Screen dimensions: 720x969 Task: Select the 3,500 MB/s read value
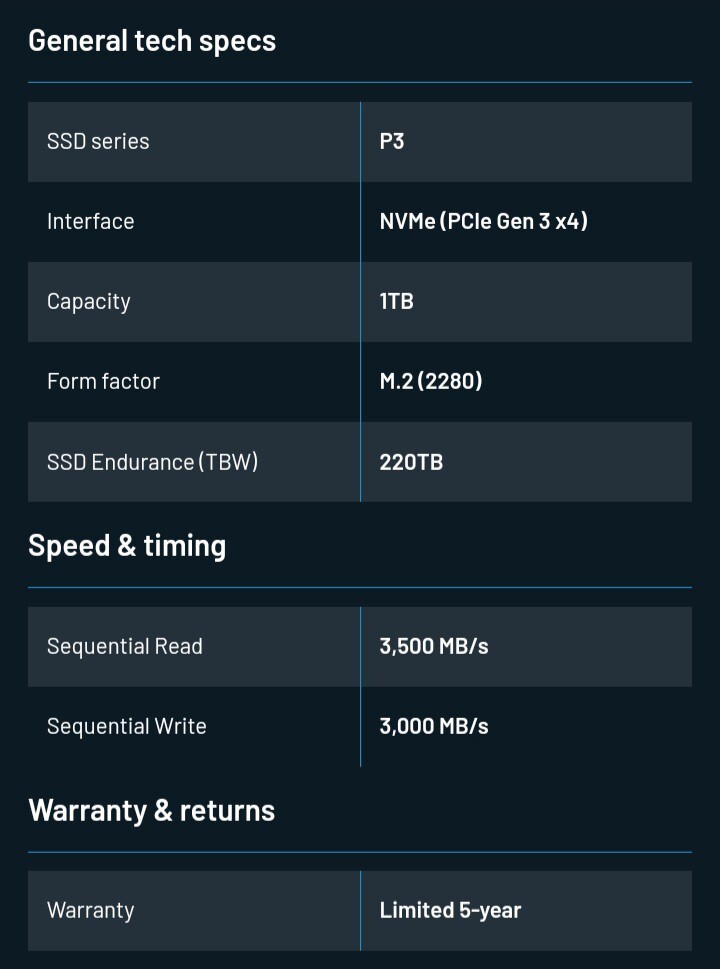point(434,646)
